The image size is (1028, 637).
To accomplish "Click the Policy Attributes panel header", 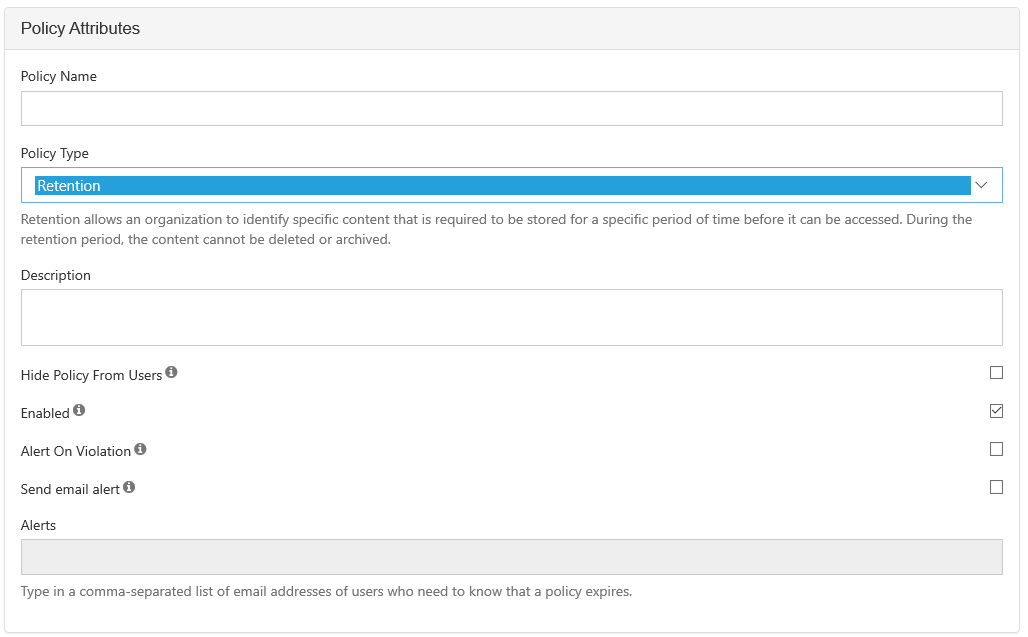I will point(80,28).
